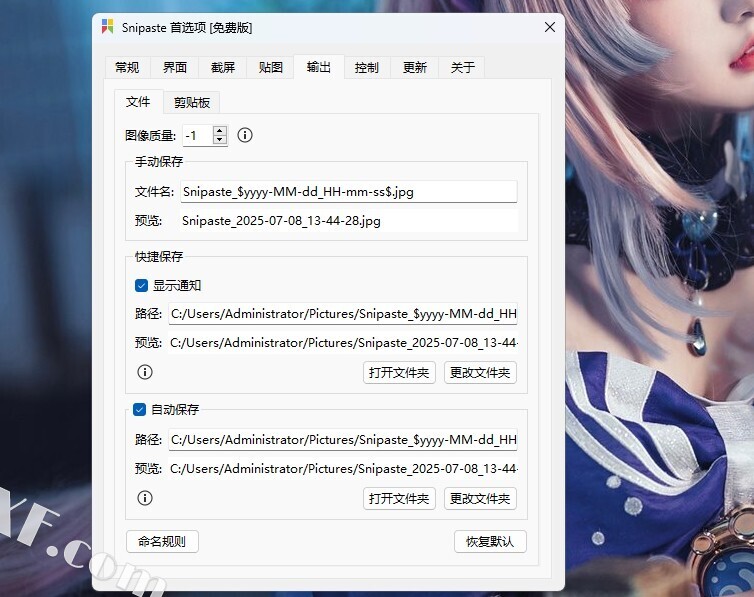Viewport: 754px width, 597px height.
Task: Click the 文件名 label
Action: click(154, 192)
